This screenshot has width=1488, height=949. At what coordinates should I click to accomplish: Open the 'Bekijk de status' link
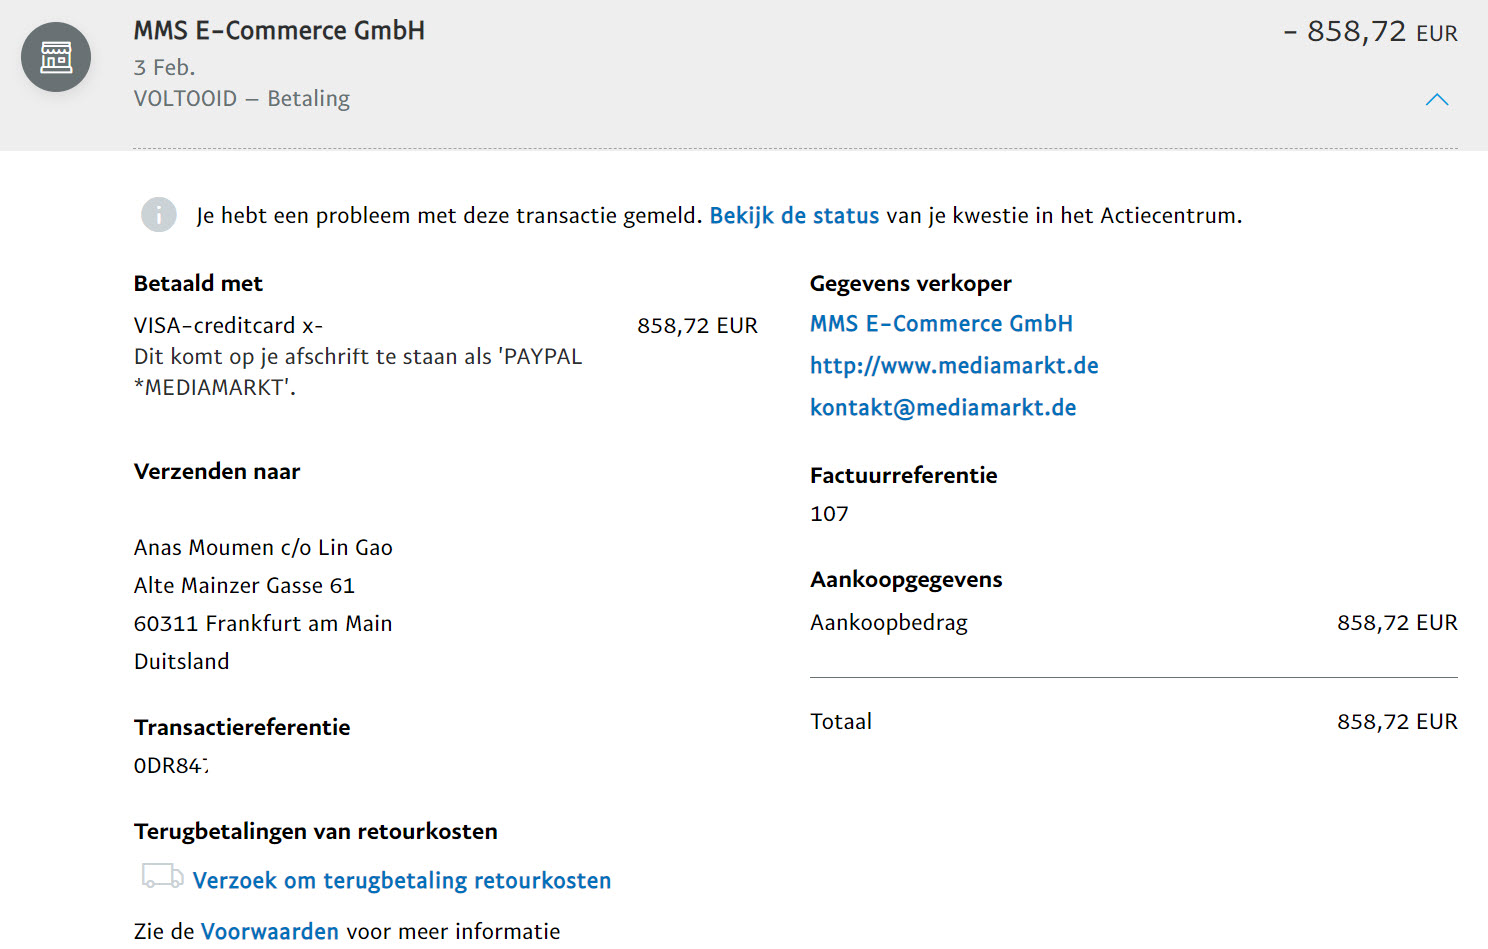point(793,216)
